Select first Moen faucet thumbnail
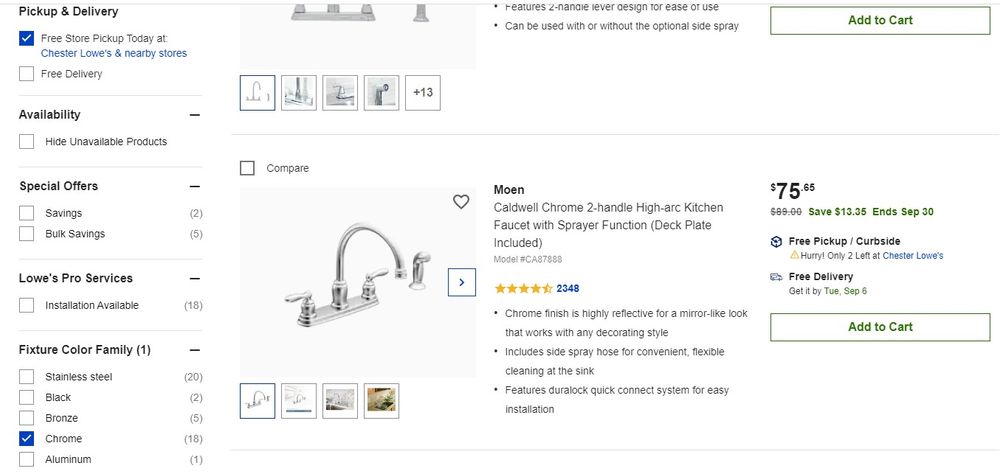This screenshot has height=474, width=1000. [x=257, y=400]
